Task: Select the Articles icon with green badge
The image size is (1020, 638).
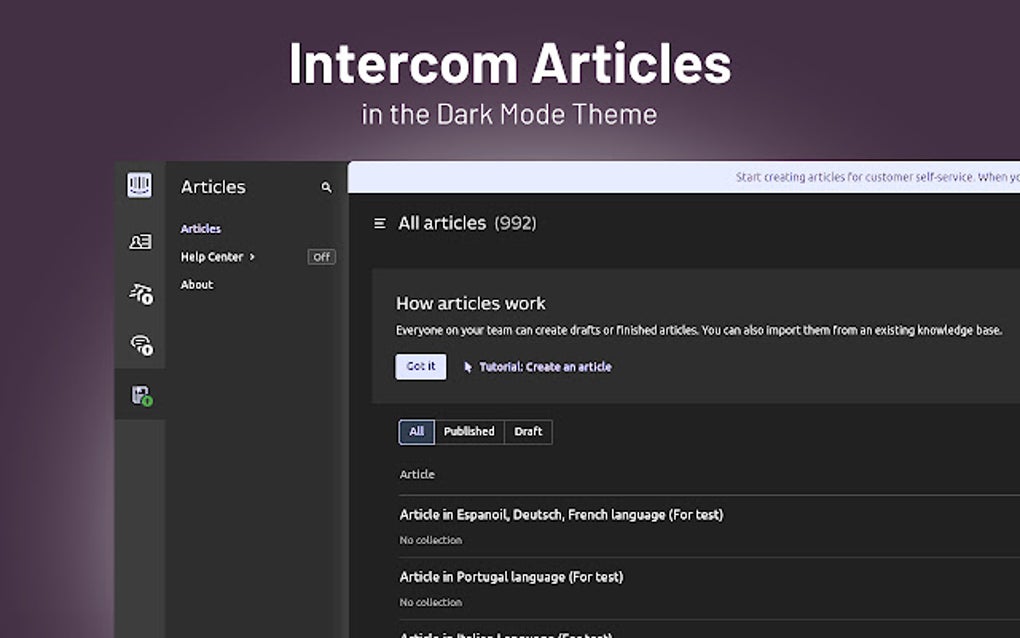Action: pyautogui.click(x=139, y=394)
